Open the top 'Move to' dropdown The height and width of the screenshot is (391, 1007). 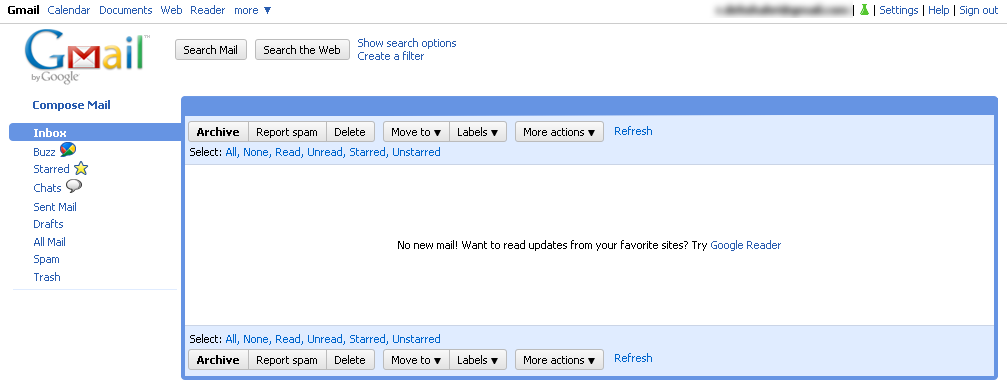point(416,132)
